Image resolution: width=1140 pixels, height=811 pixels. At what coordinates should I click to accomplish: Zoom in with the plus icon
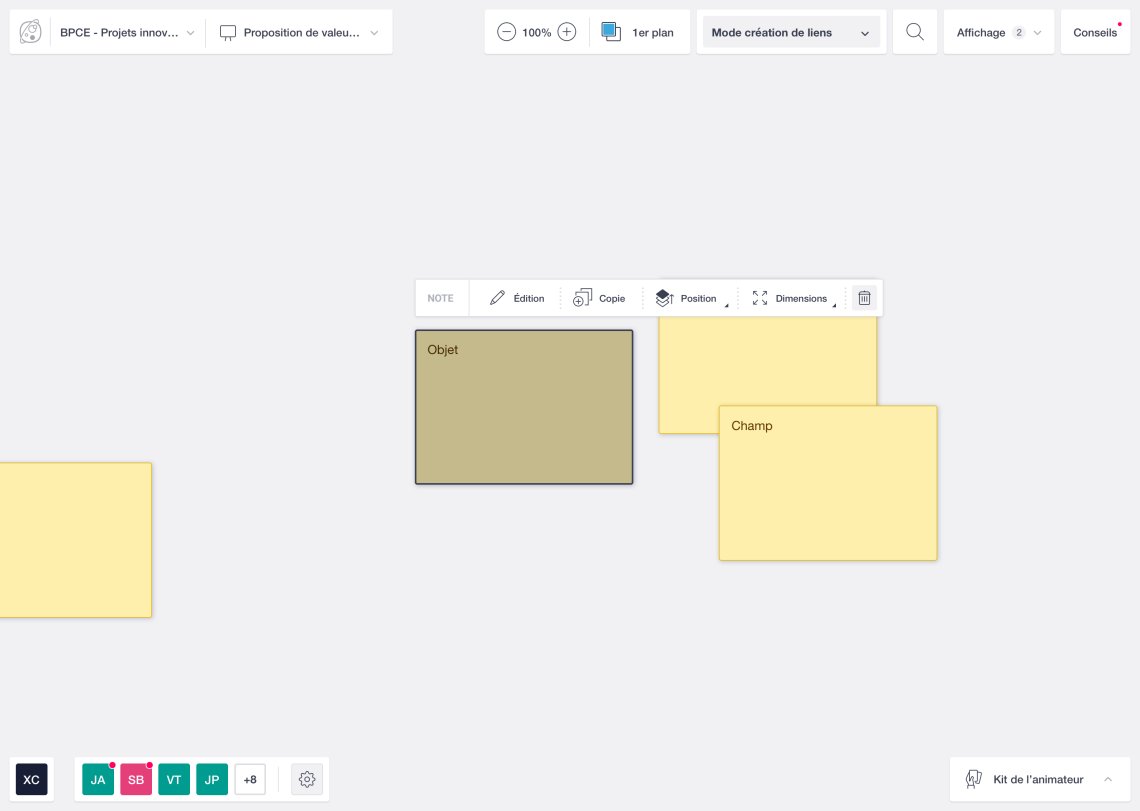[567, 32]
